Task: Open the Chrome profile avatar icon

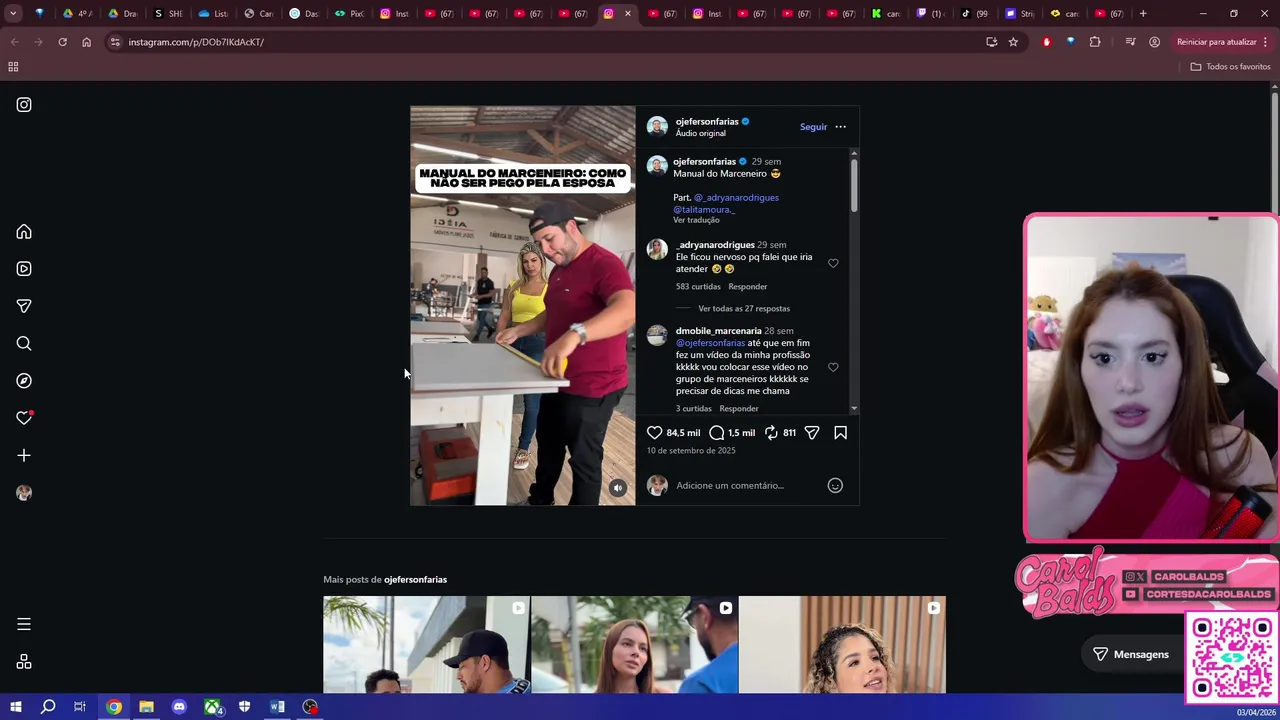Action: click(x=1154, y=42)
